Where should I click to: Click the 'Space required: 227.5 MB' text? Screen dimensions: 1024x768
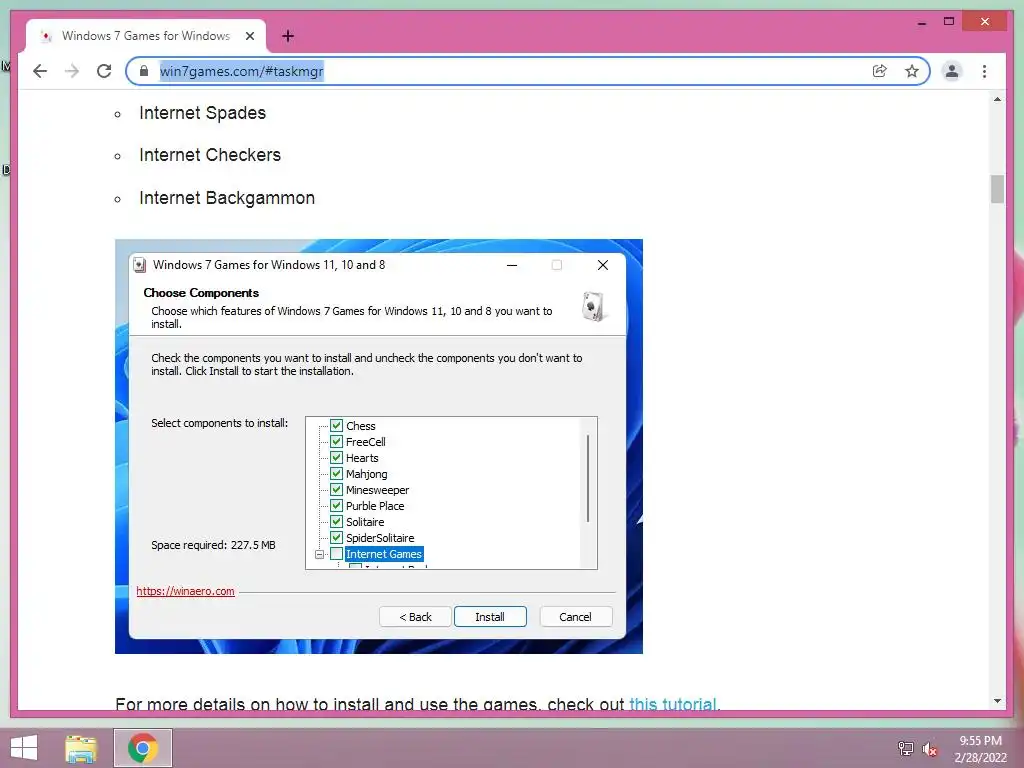[213, 545]
